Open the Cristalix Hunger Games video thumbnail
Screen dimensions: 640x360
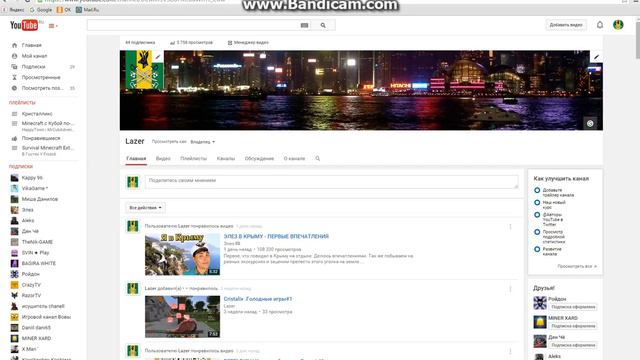(x=182, y=317)
